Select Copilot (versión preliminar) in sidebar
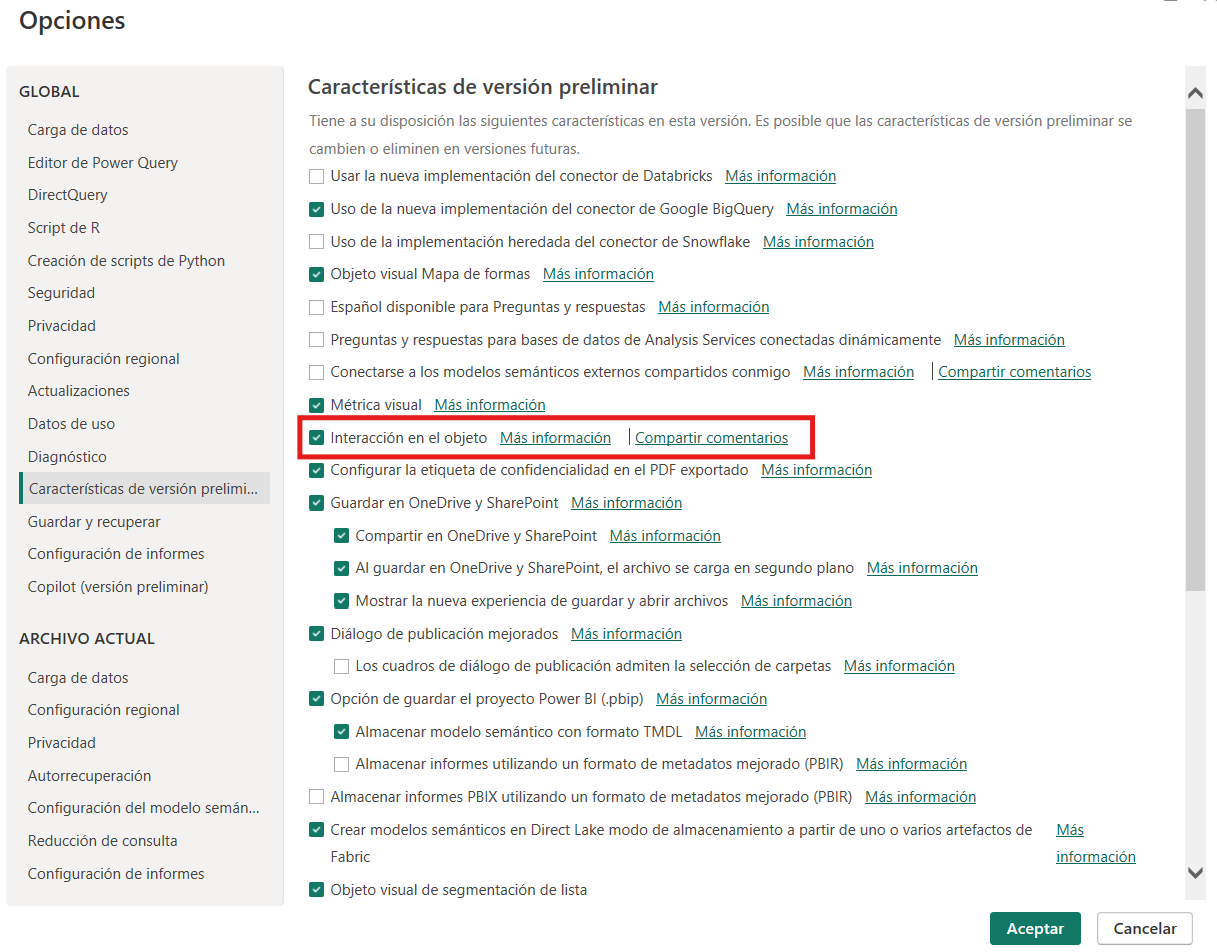This screenshot has height=952, width=1217. click(x=117, y=587)
